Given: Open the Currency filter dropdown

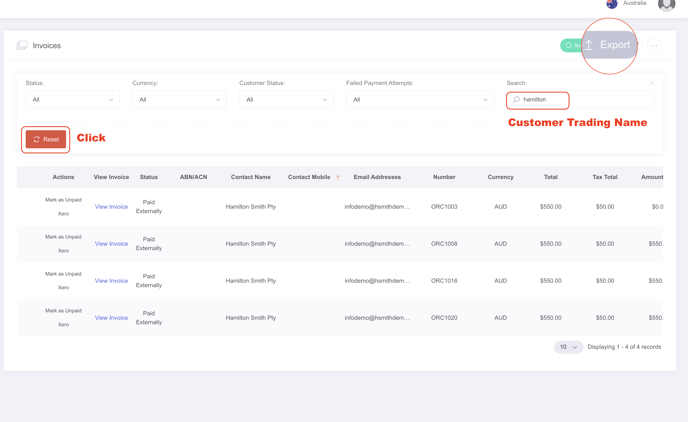Looking at the screenshot, I should coord(179,100).
